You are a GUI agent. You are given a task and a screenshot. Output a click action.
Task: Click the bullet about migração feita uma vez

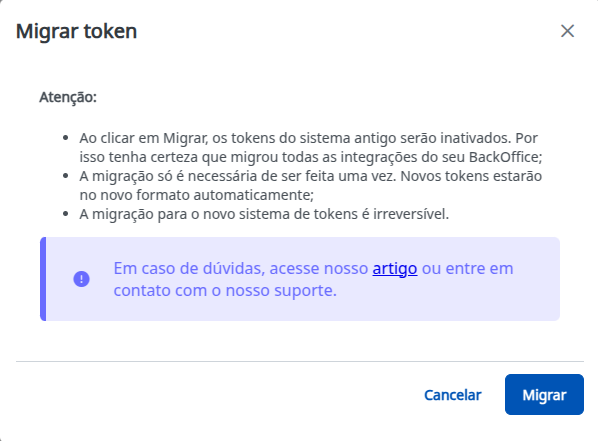[x=310, y=185]
